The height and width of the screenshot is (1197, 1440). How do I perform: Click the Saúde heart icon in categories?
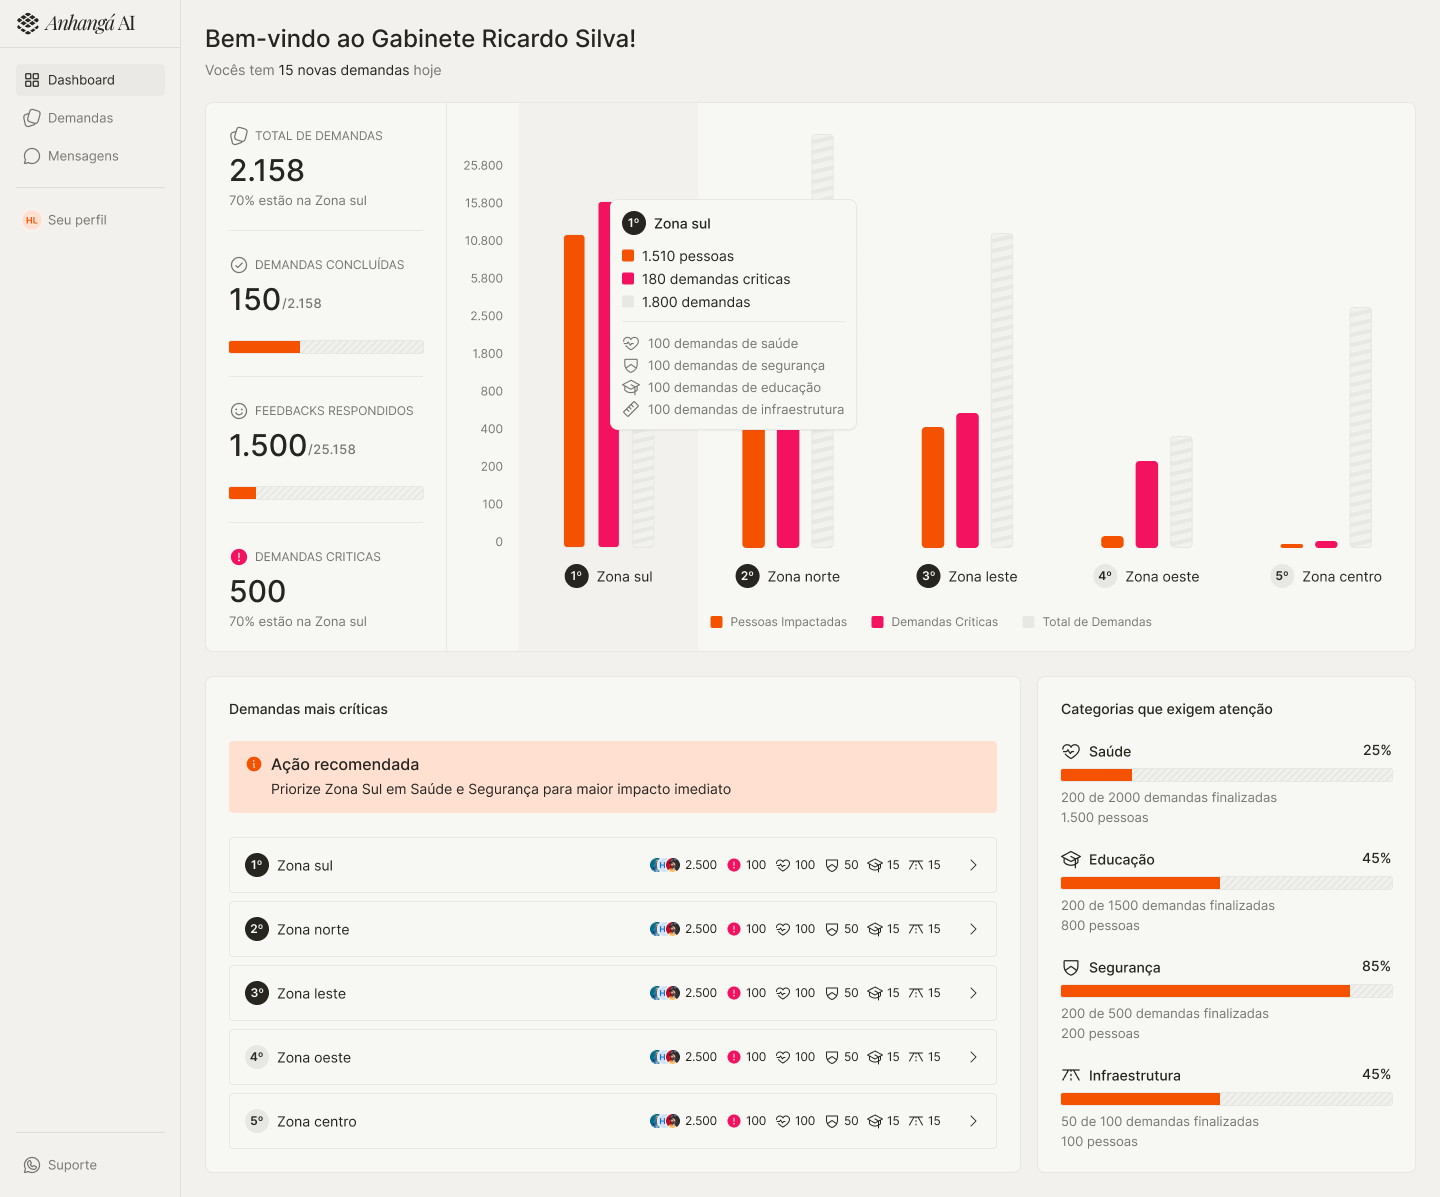coord(1071,751)
